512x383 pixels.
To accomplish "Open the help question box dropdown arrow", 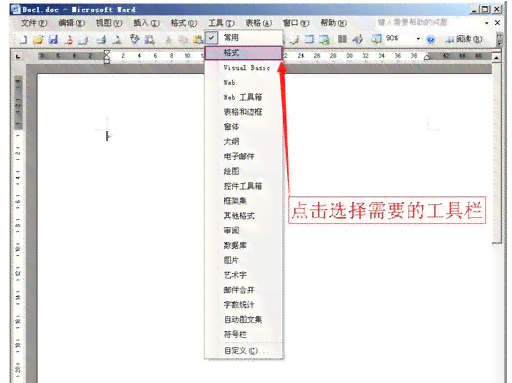I will click(x=486, y=23).
